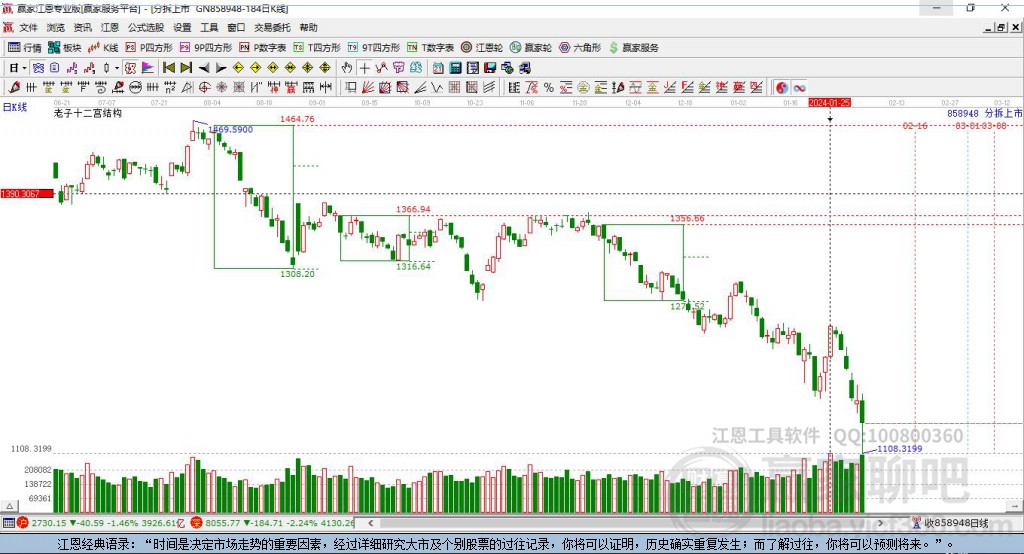Open the P数字表 tool
Image resolution: width=1024 pixels, height=554 pixels.
(263, 48)
